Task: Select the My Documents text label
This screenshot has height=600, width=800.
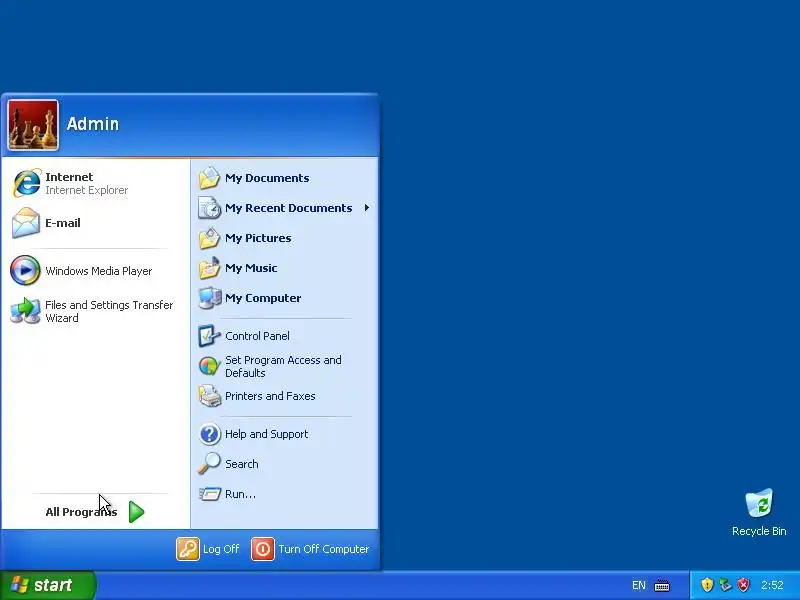Action: (267, 178)
